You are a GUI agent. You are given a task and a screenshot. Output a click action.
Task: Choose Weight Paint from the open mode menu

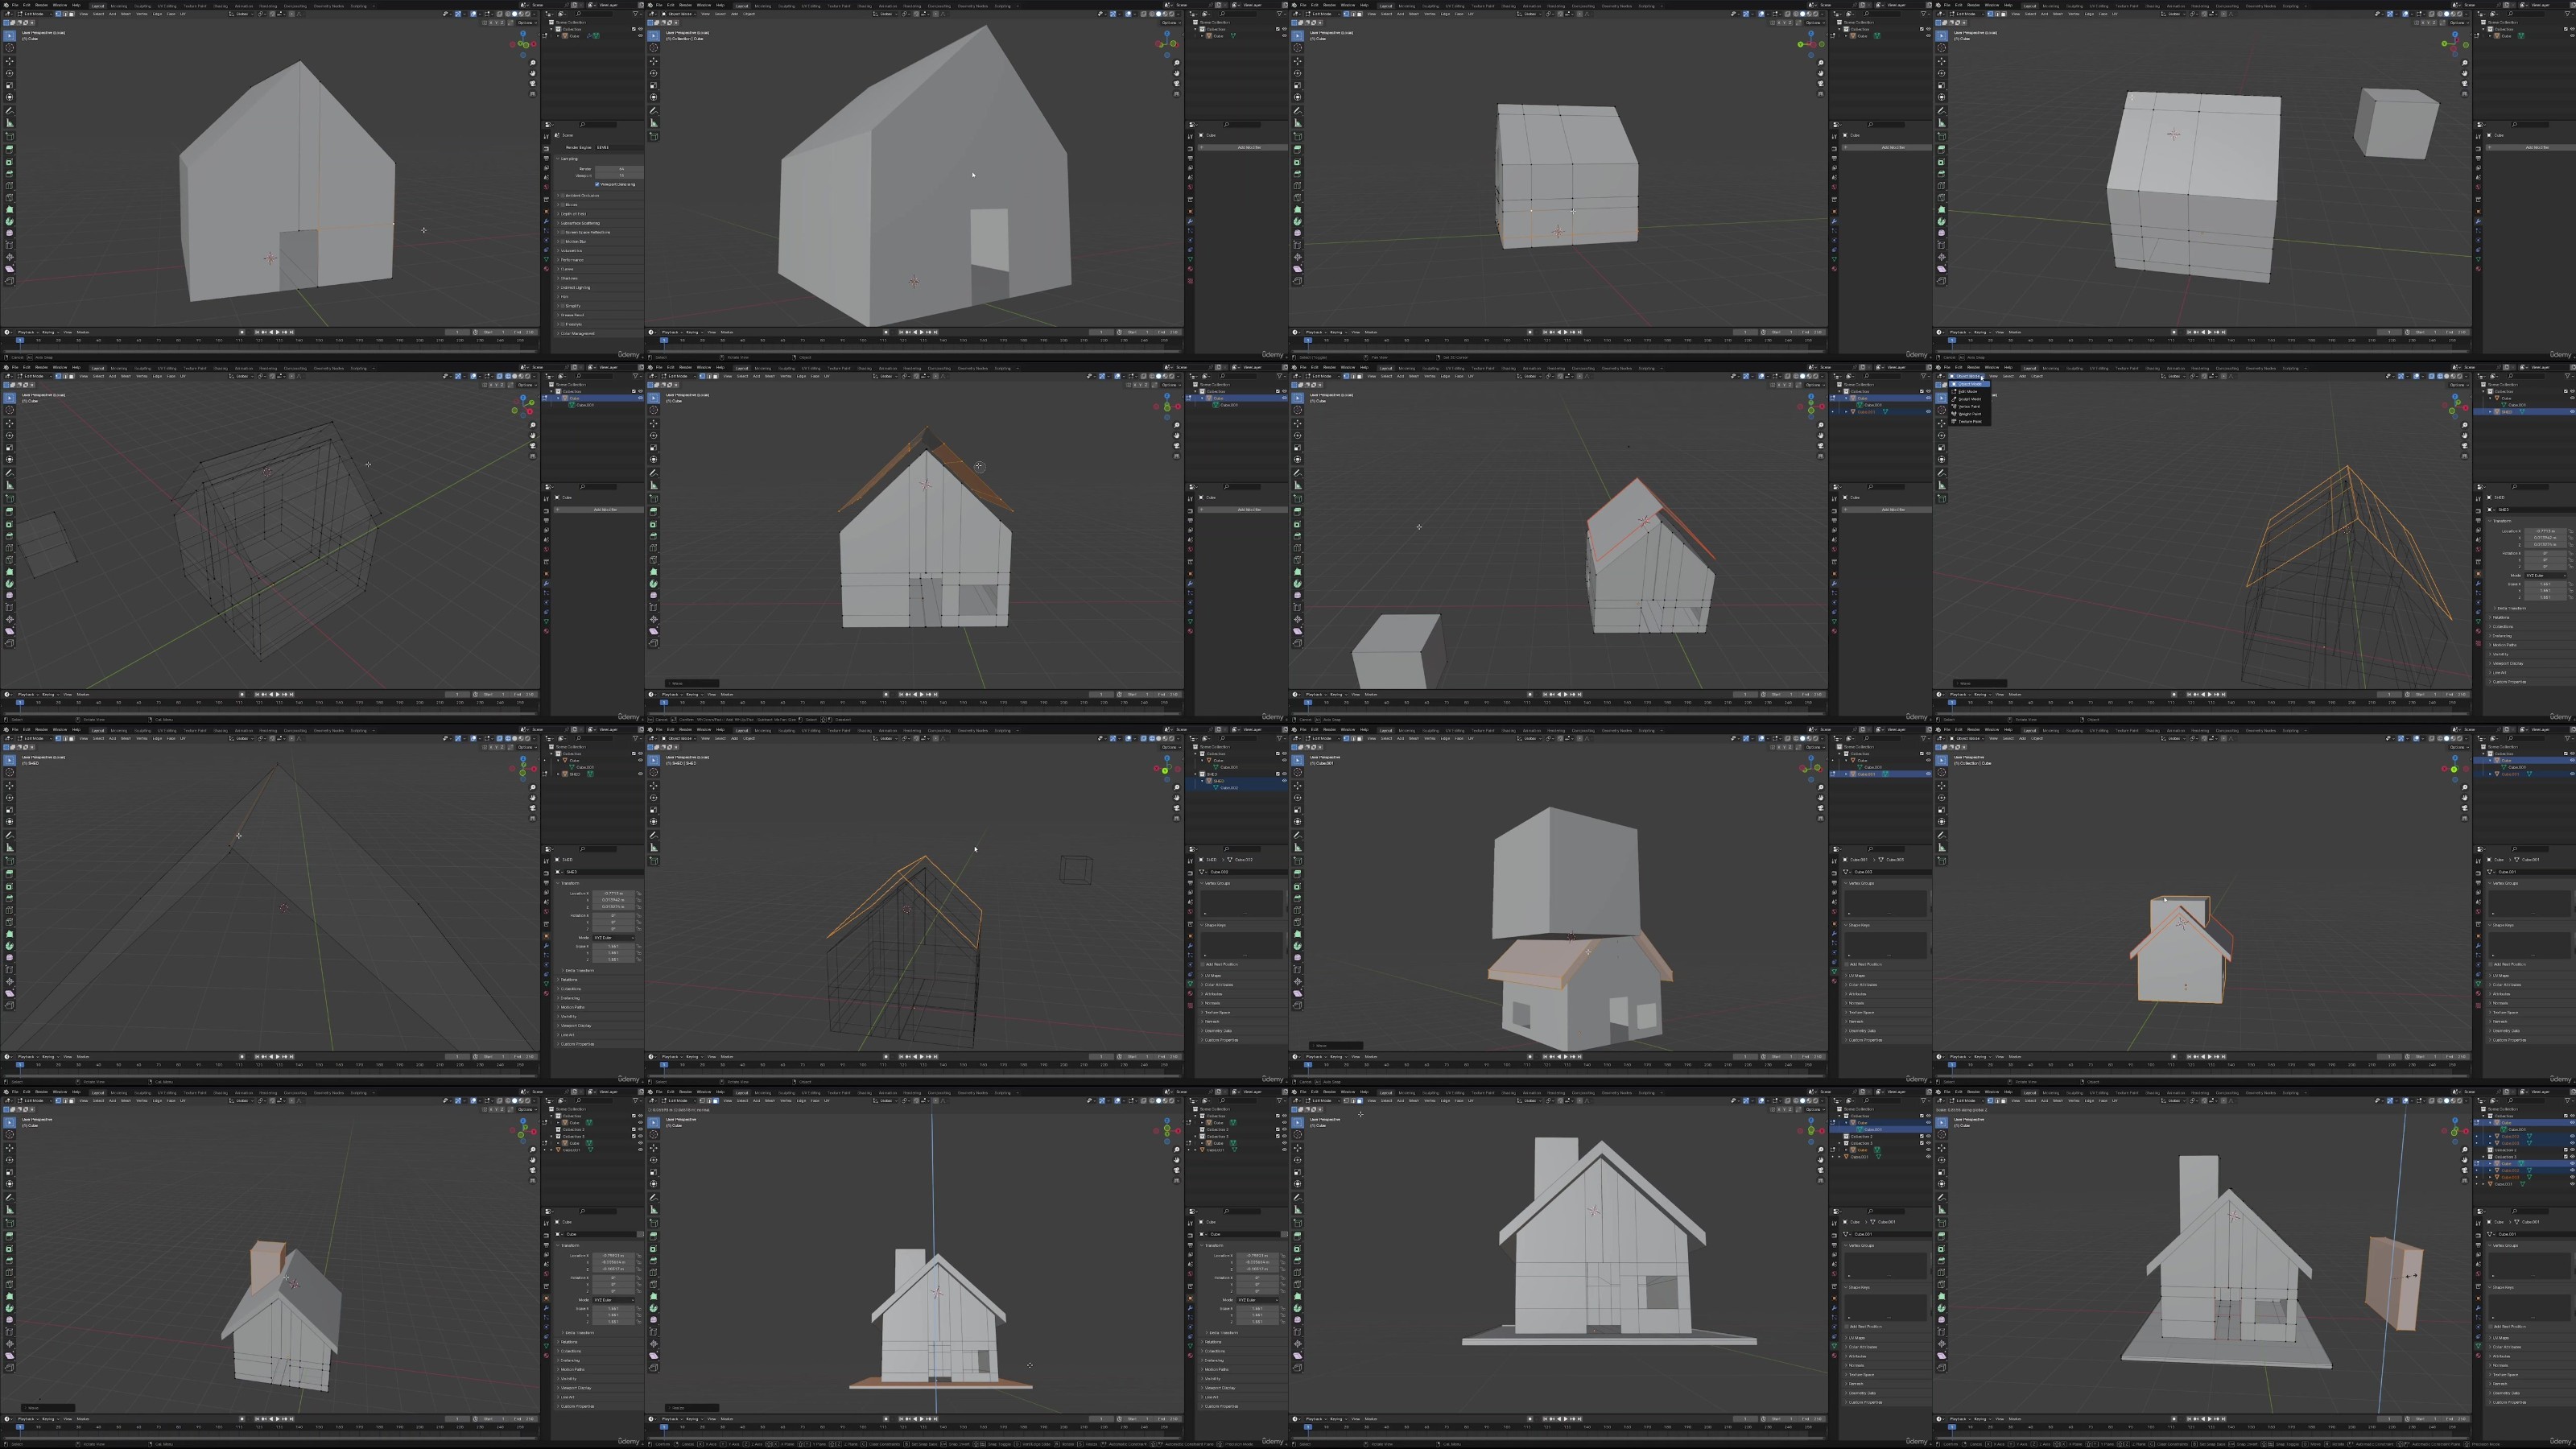pos(1969,415)
